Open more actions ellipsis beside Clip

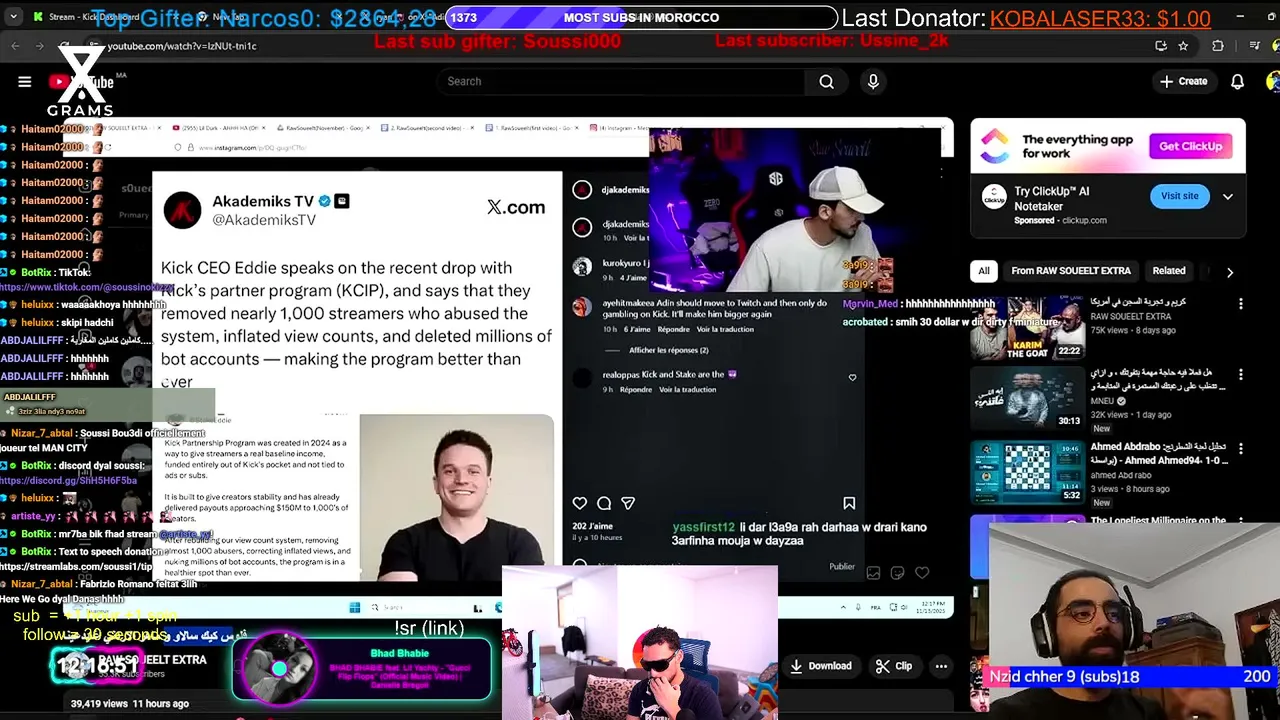(941, 666)
